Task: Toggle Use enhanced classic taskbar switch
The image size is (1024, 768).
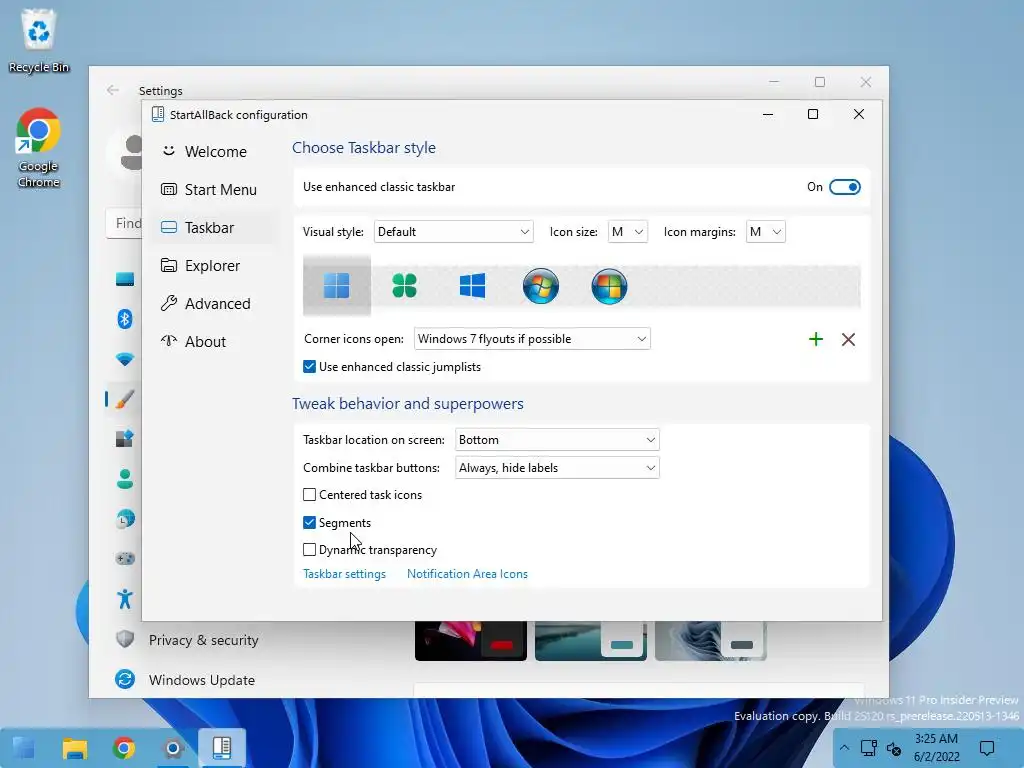Action: [x=844, y=187]
